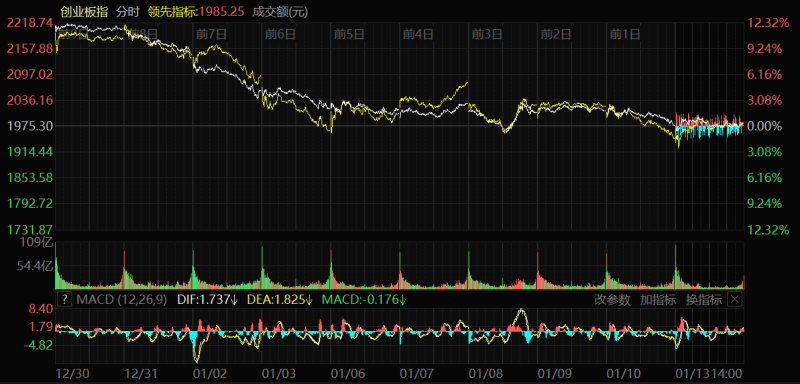The height and width of the screenshot is (384, 800).
Task: Click 加指标 to add an indicator
Action: pyautogui.click(x=658, y=300)
